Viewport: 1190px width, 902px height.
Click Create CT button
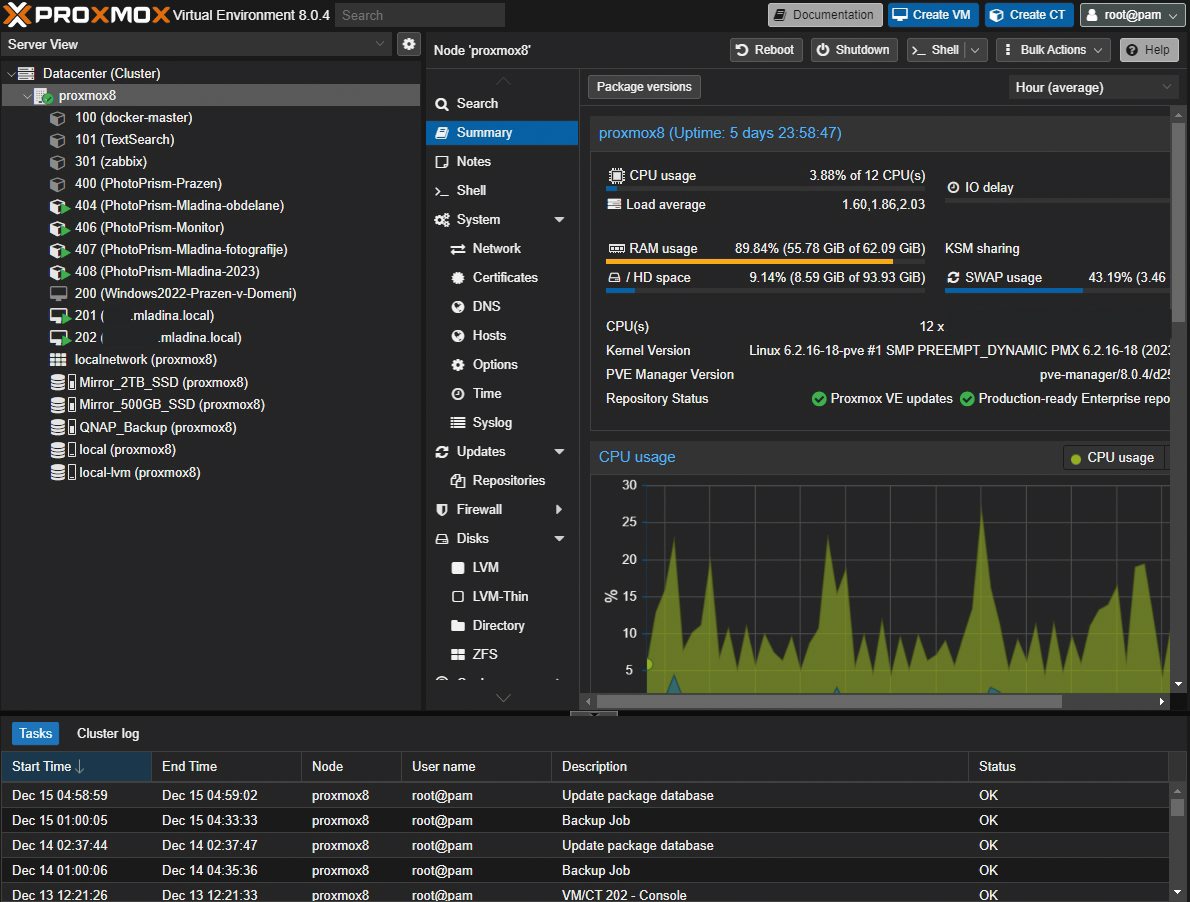(x=1028, y=14)
